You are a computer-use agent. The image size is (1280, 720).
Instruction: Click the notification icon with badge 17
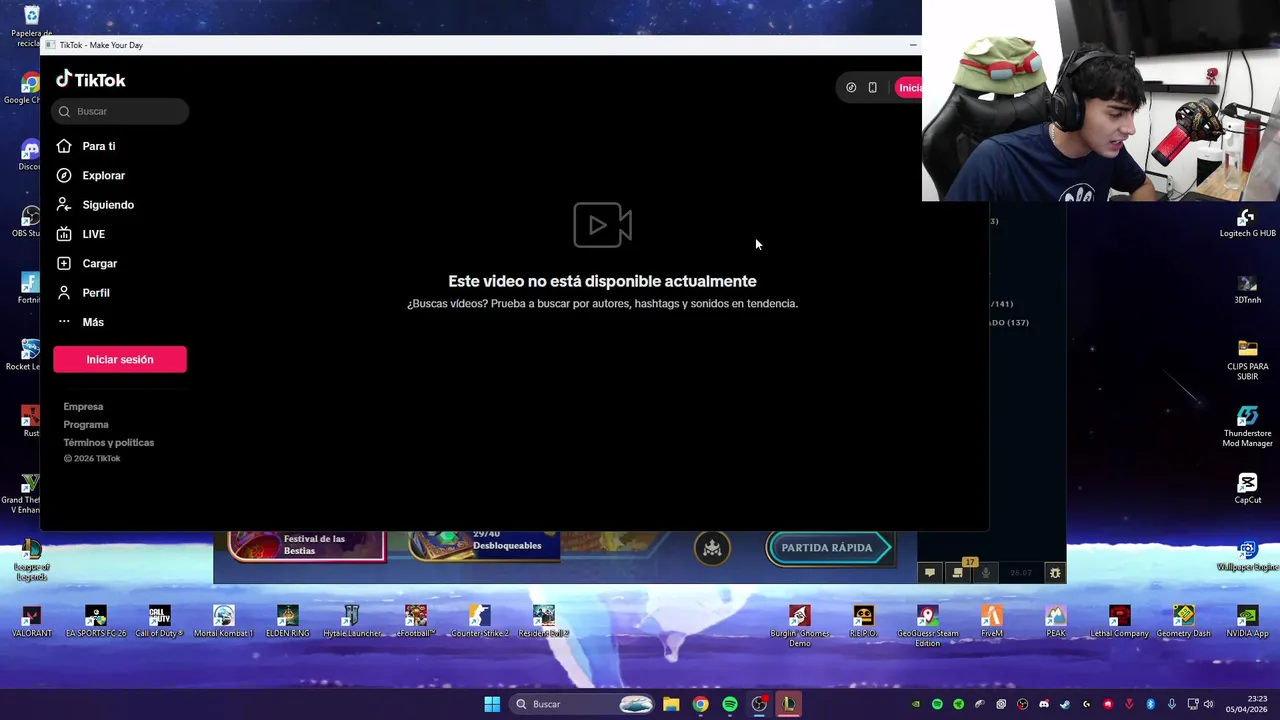tap(959, 571)
